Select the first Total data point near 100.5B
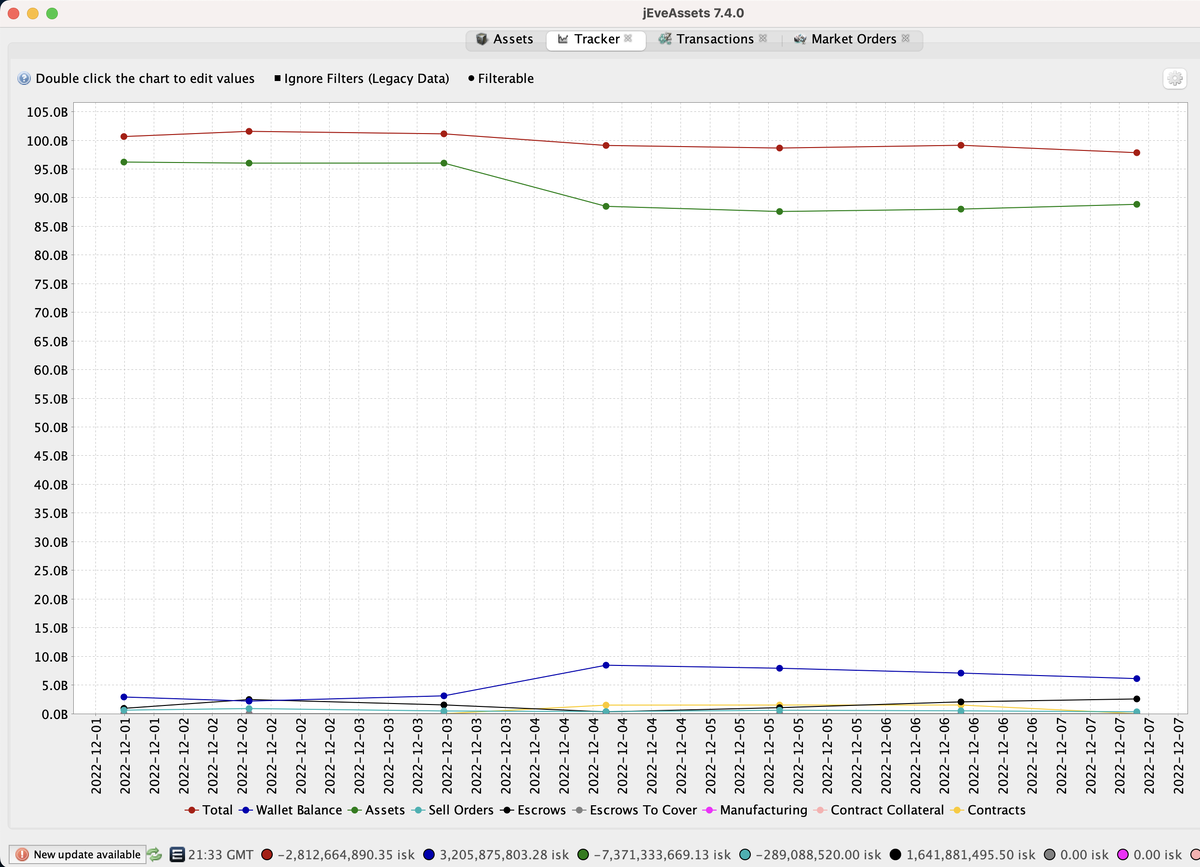The height and width of the screenshot is (867, 1200). pyautogui.click(x=124, y=136)
